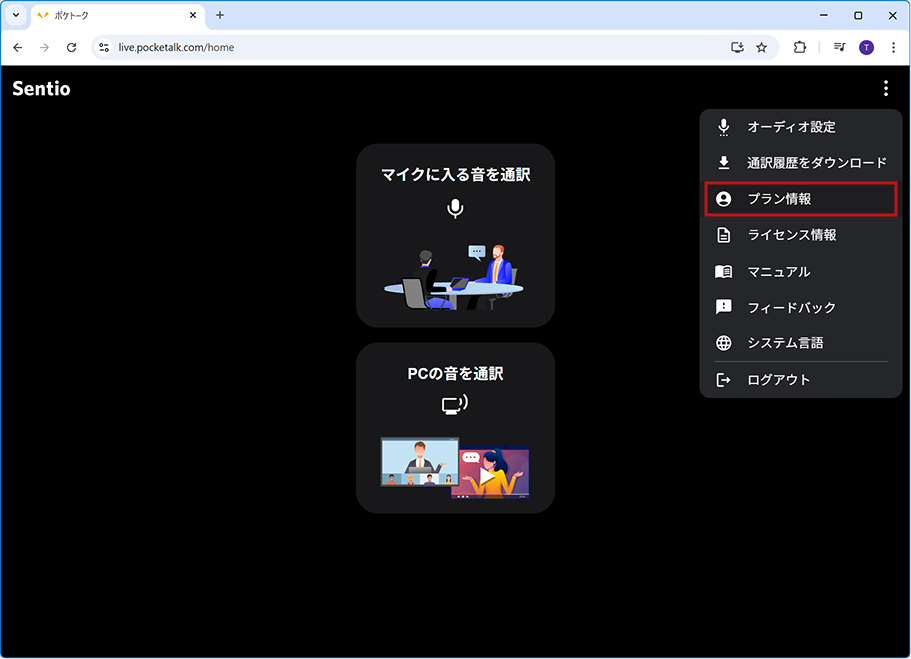The height and width of the screenshot is (659, 911).
Task: Open the purple T profile avatar
Action: tap(866, 48)
